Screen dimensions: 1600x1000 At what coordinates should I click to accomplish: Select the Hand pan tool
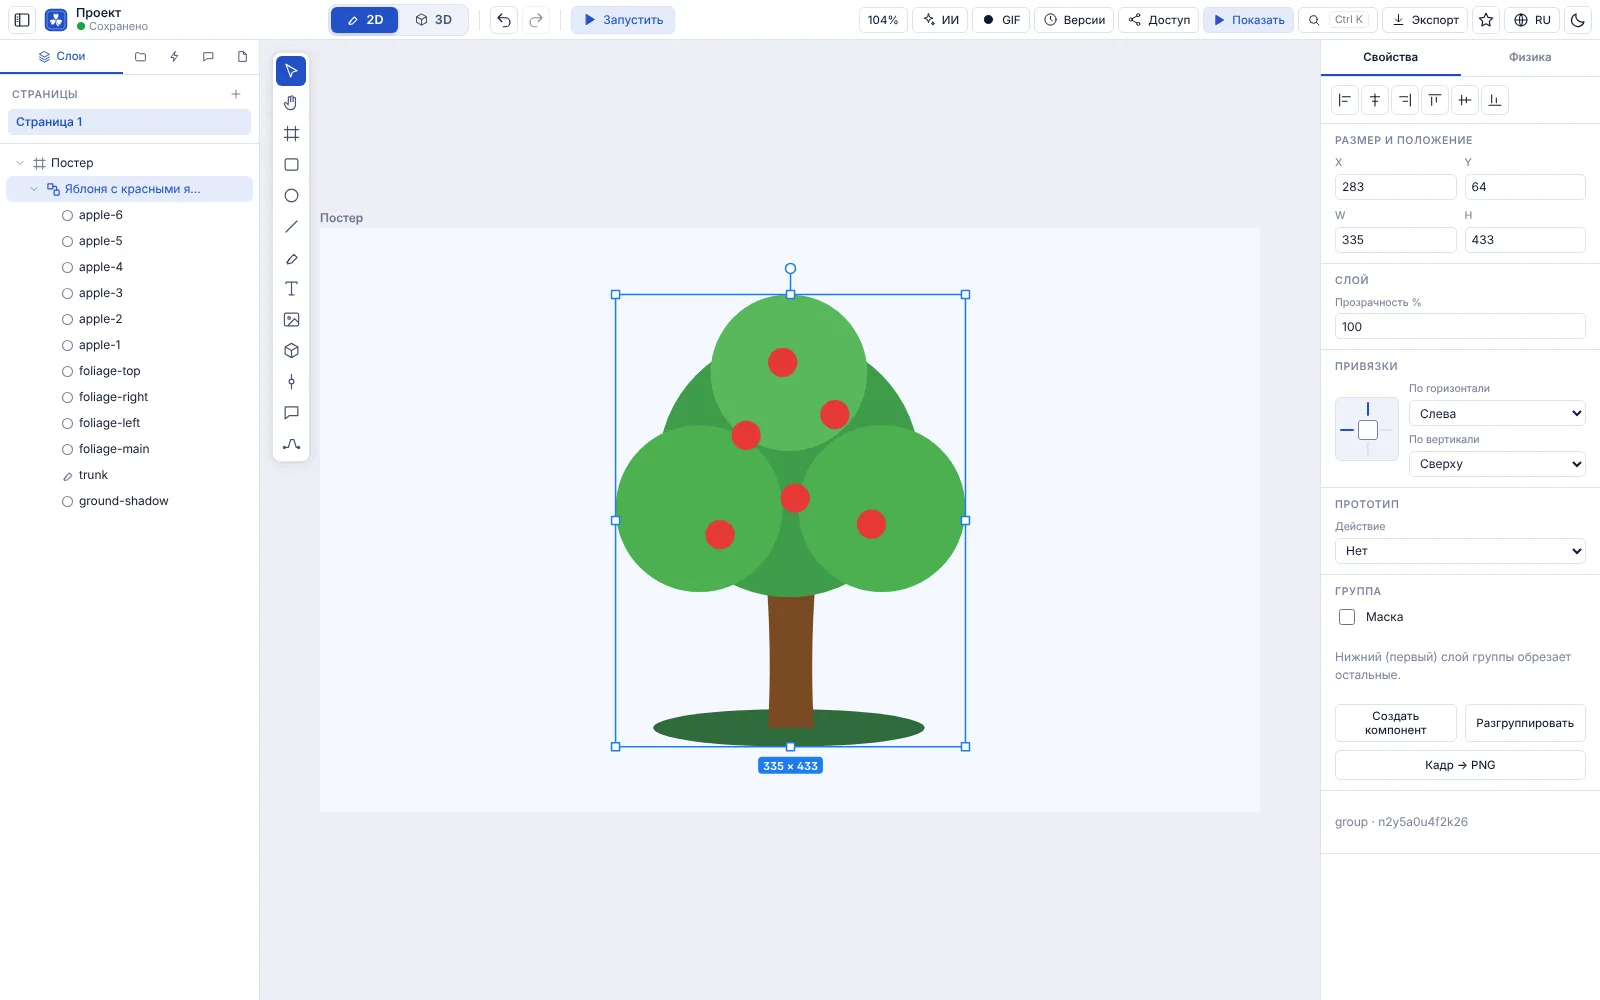(291, 102)
